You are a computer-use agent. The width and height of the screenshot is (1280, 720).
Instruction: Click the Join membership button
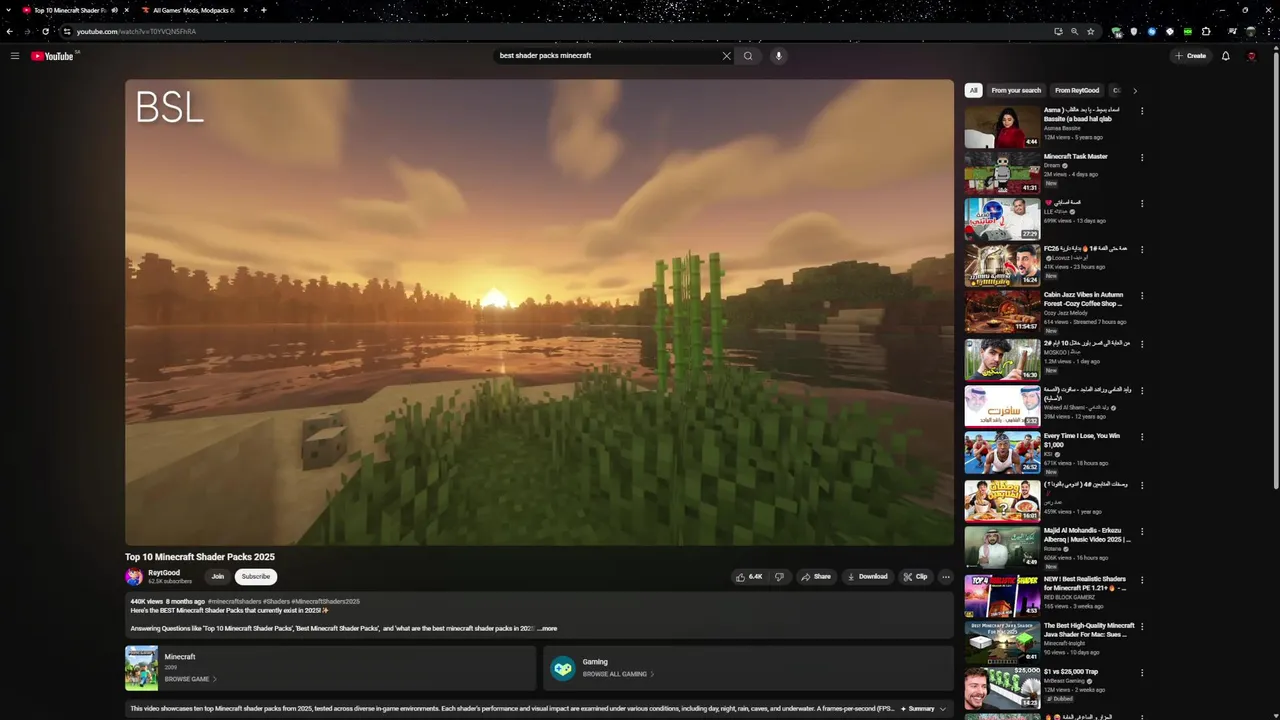pos(217,576)
